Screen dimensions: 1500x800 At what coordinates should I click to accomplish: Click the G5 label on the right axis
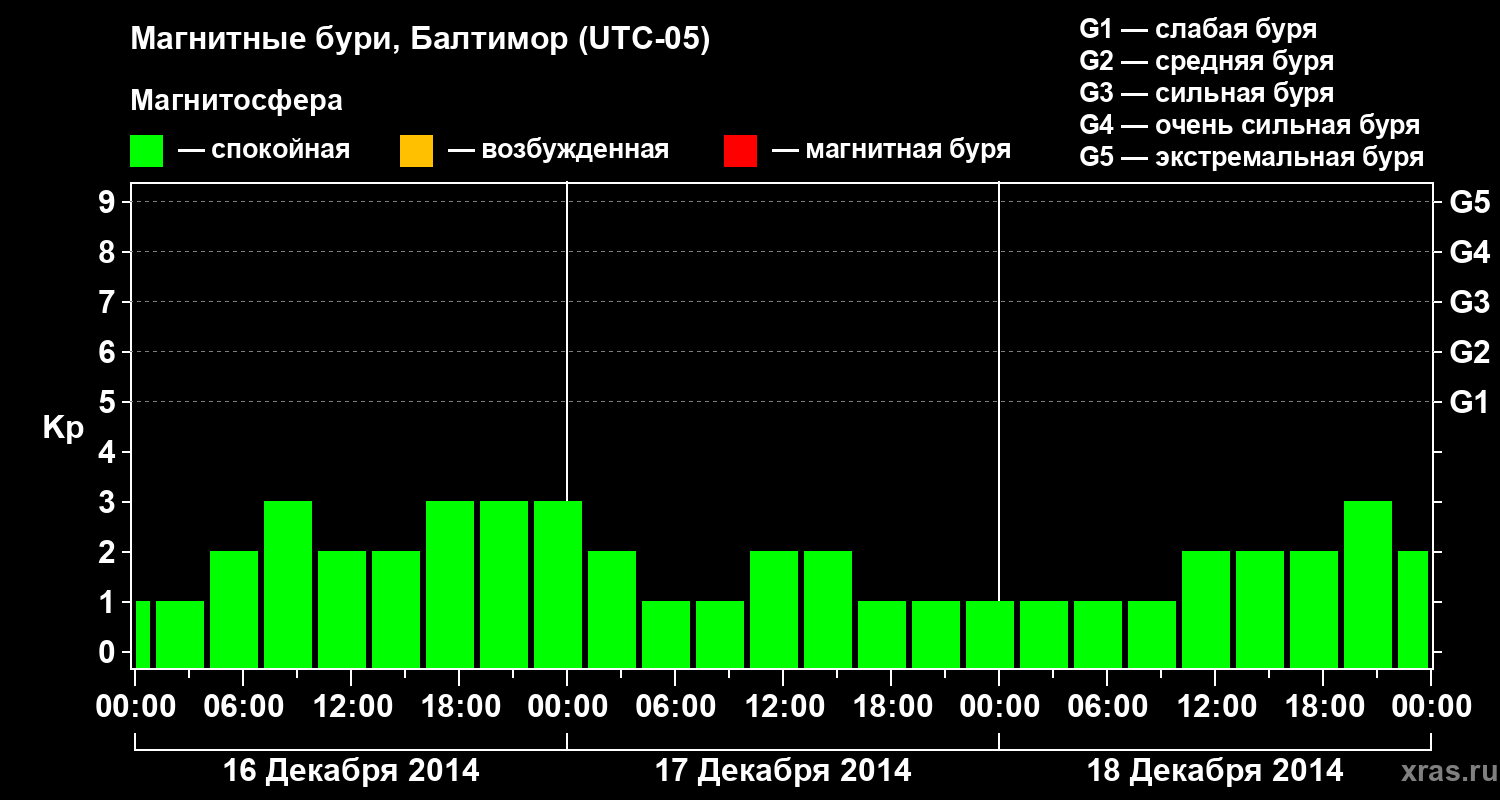tap(1469, 202)
